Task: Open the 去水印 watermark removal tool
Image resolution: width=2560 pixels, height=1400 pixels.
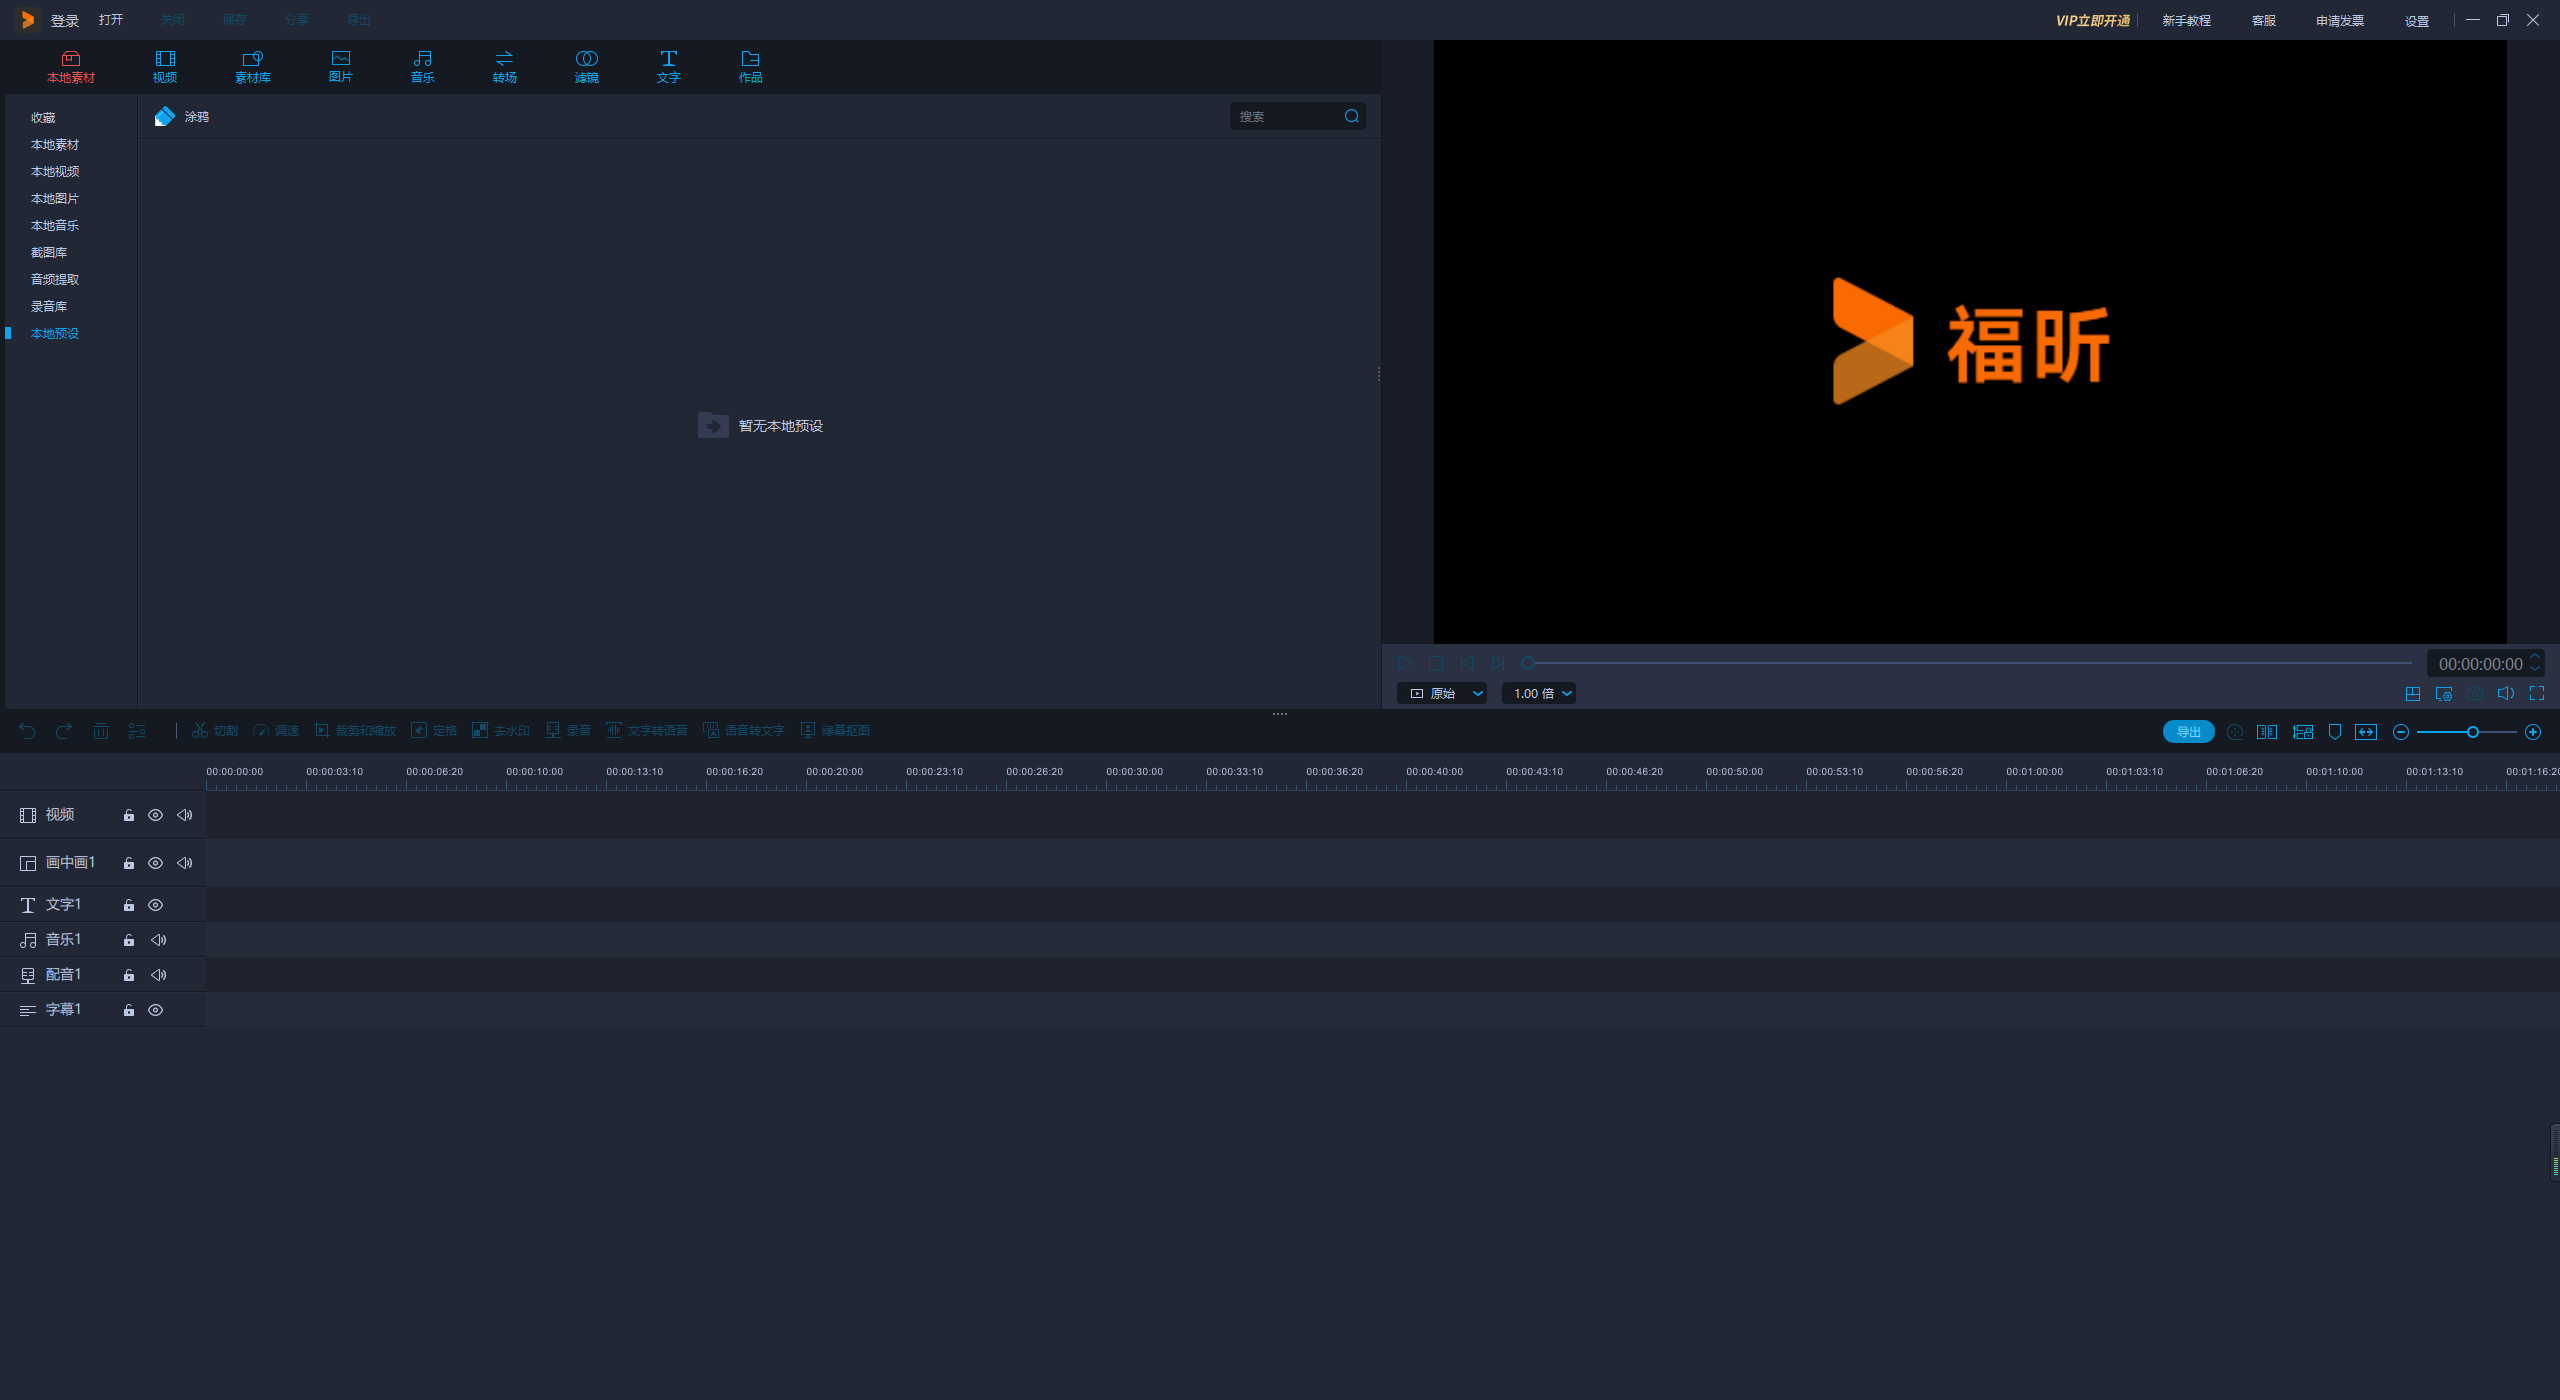Action: pyautogui.click(x=501, y=731)
